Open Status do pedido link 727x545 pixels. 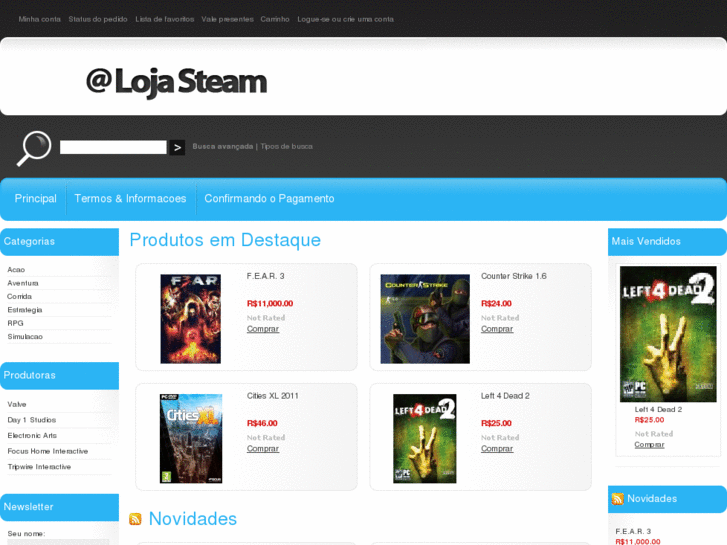98,19
